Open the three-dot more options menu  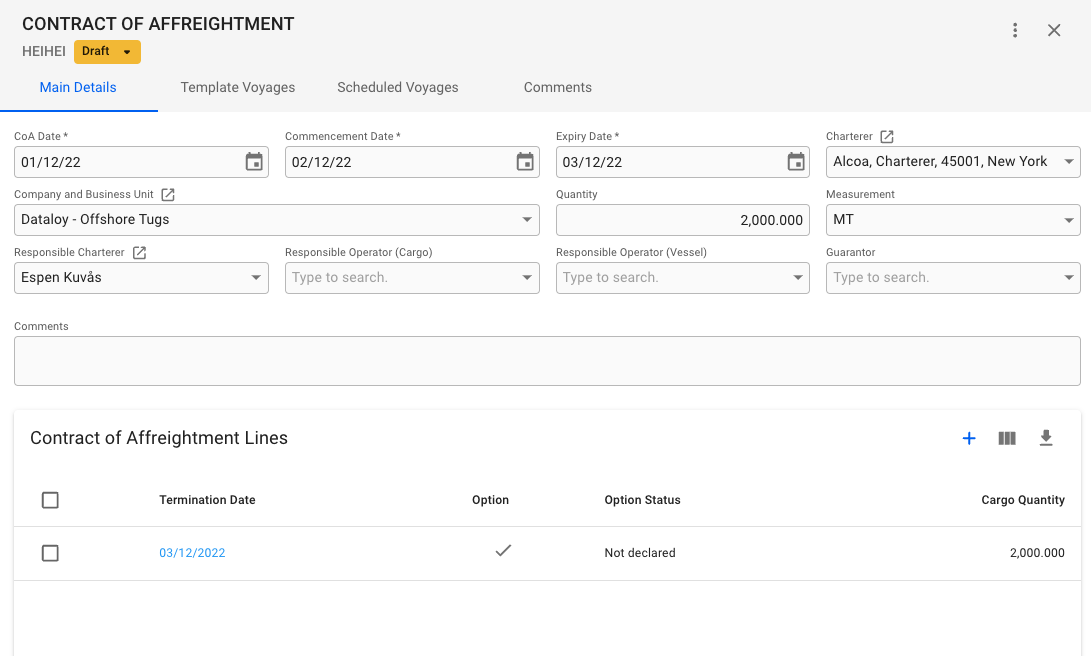(1015, 30)
